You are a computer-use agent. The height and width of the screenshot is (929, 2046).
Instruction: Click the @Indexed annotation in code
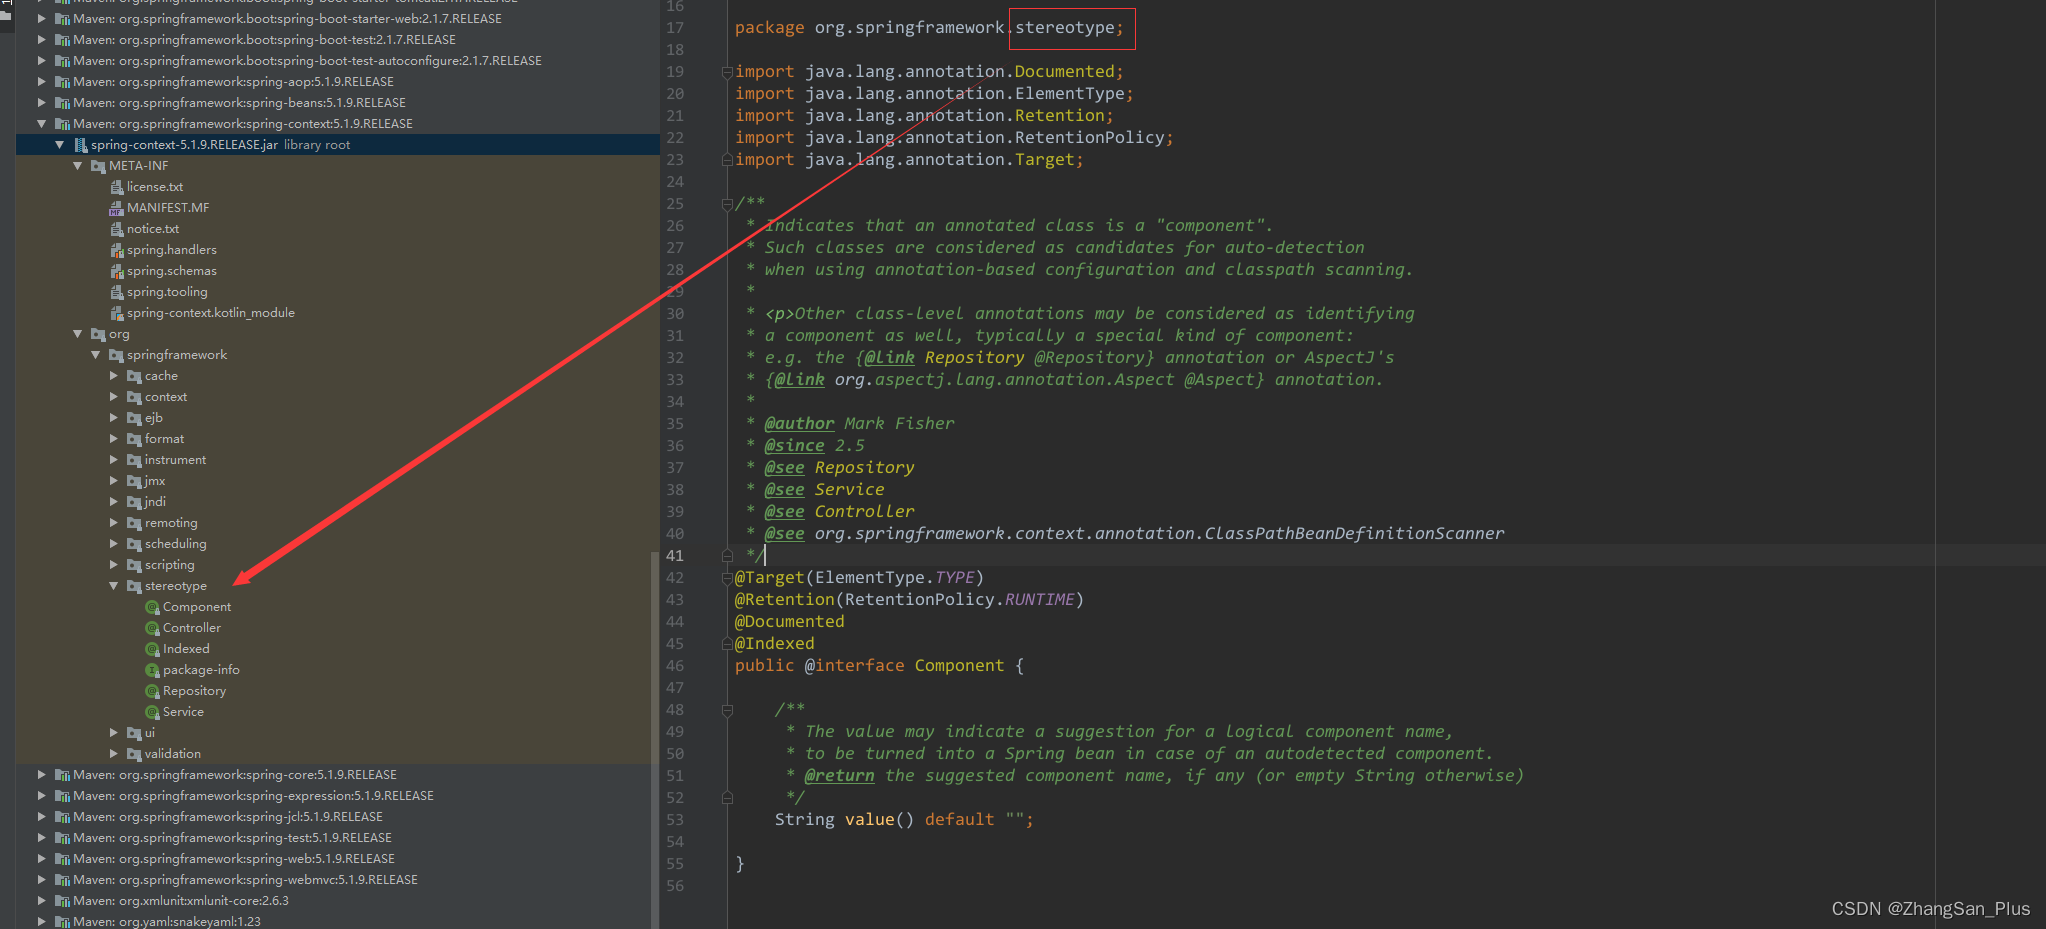775,644
